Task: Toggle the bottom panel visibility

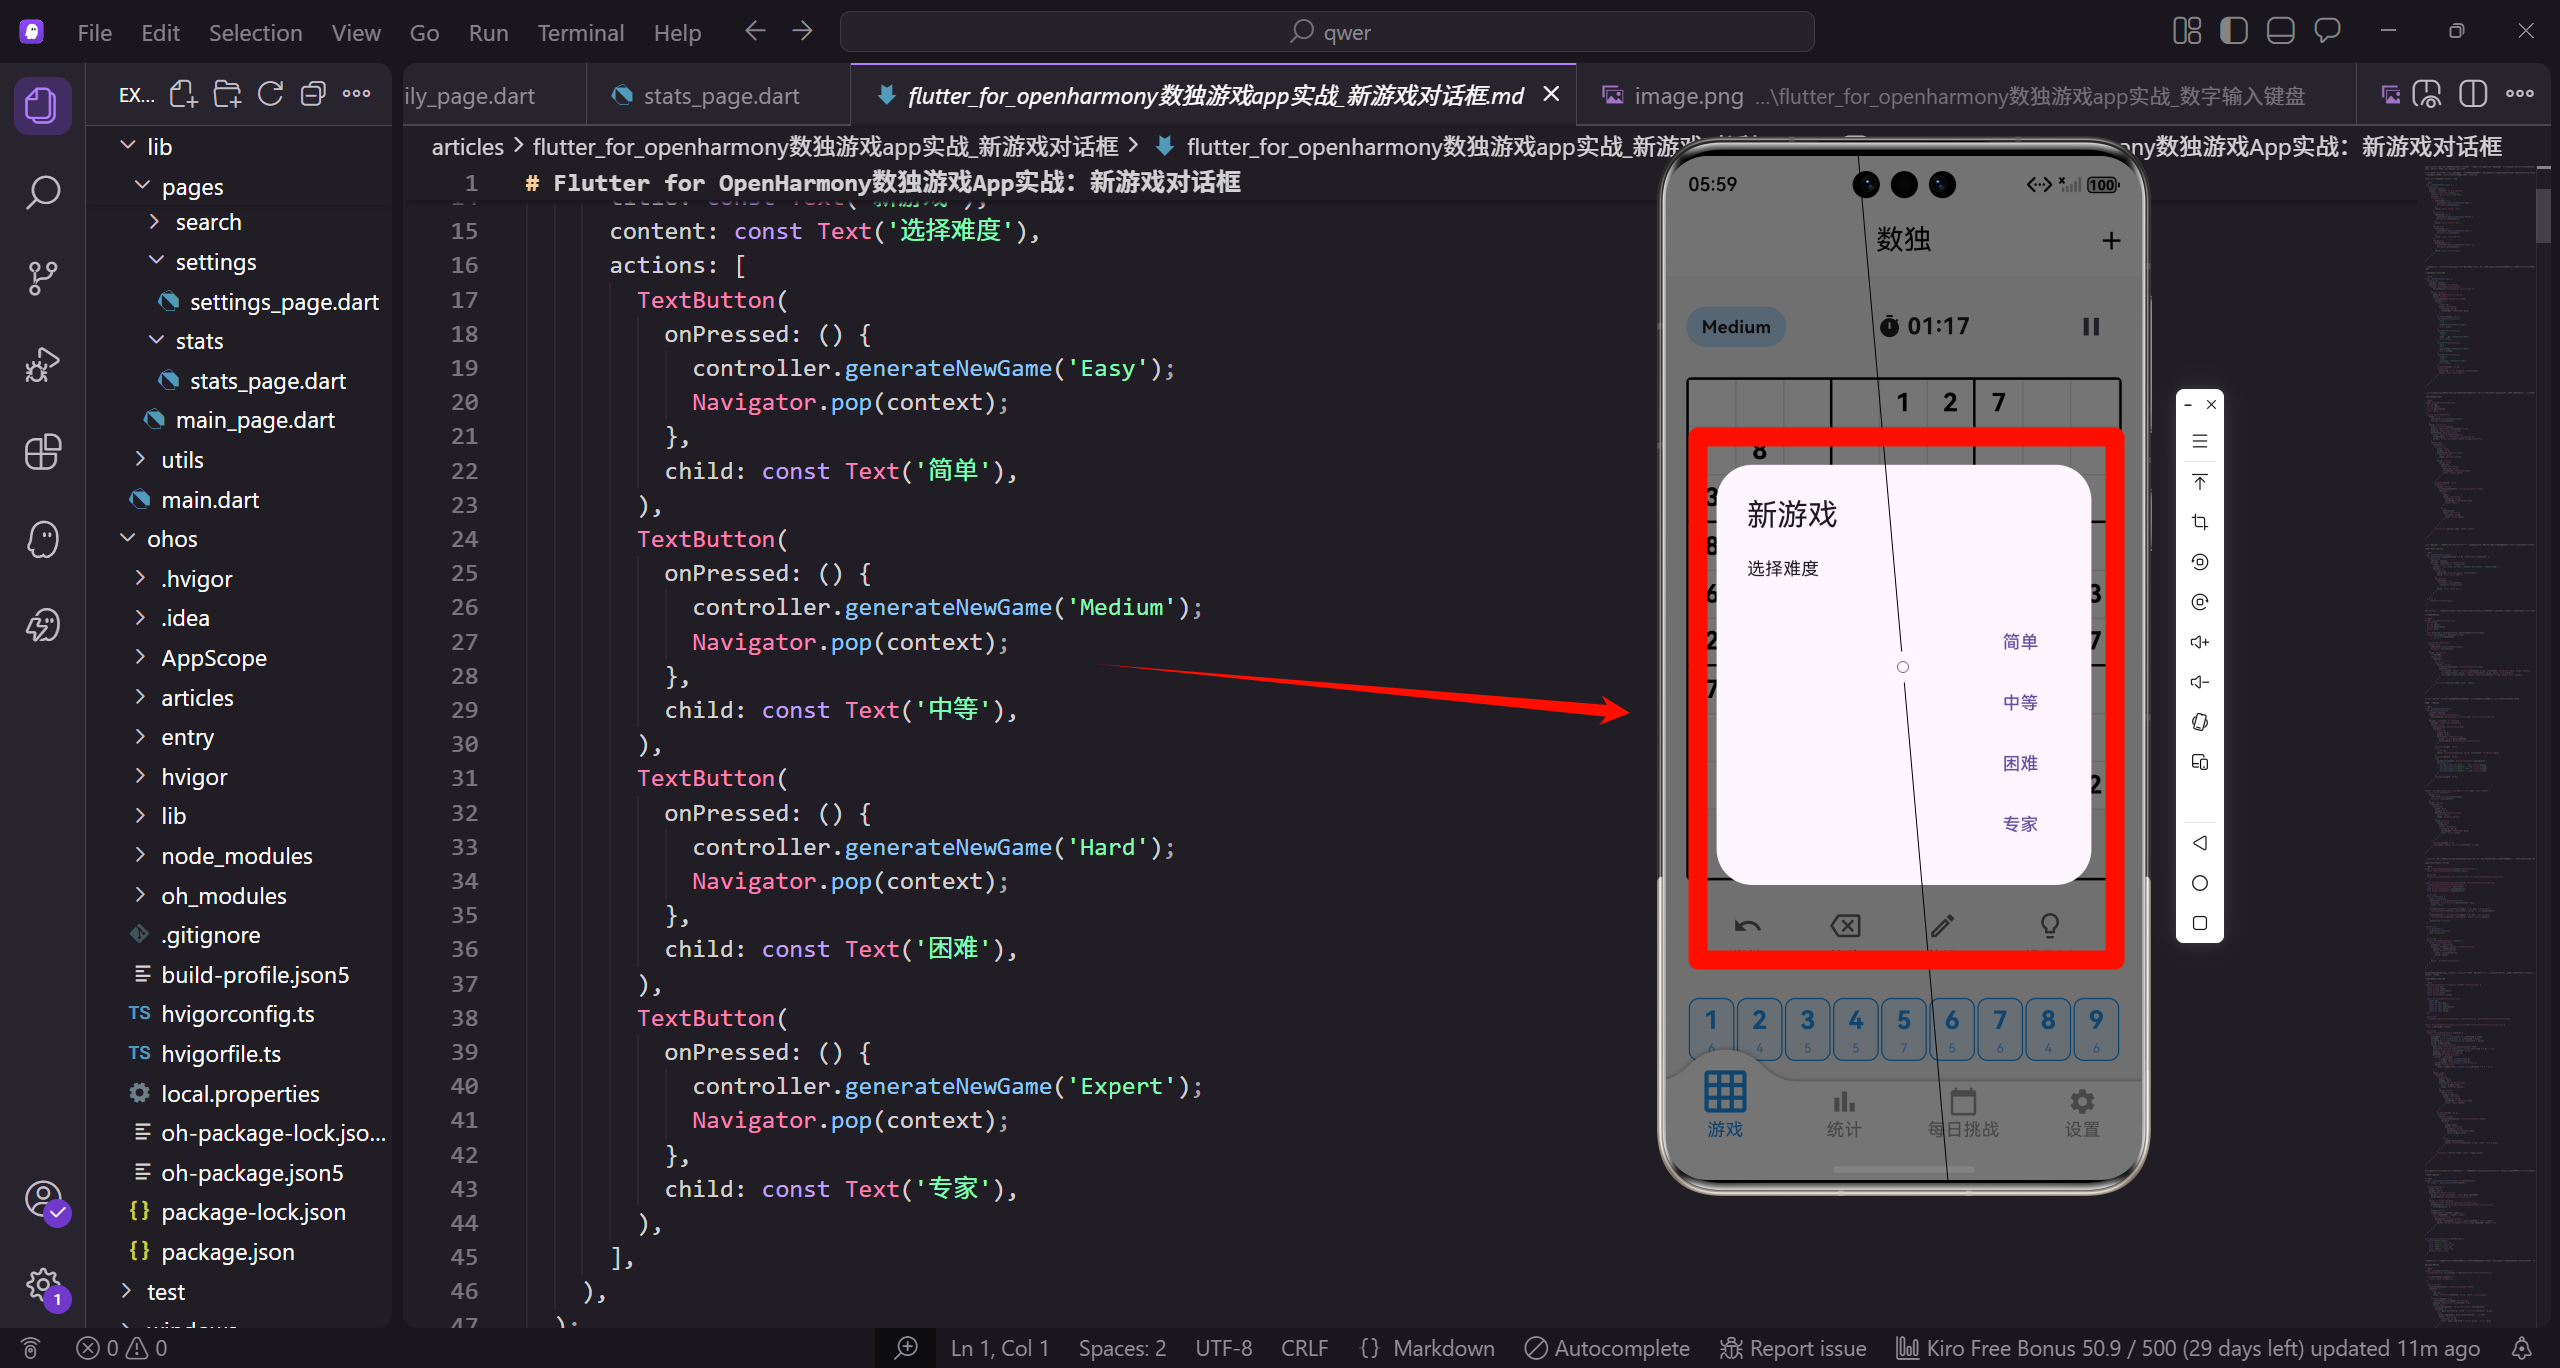Action: coord(2280,32)
